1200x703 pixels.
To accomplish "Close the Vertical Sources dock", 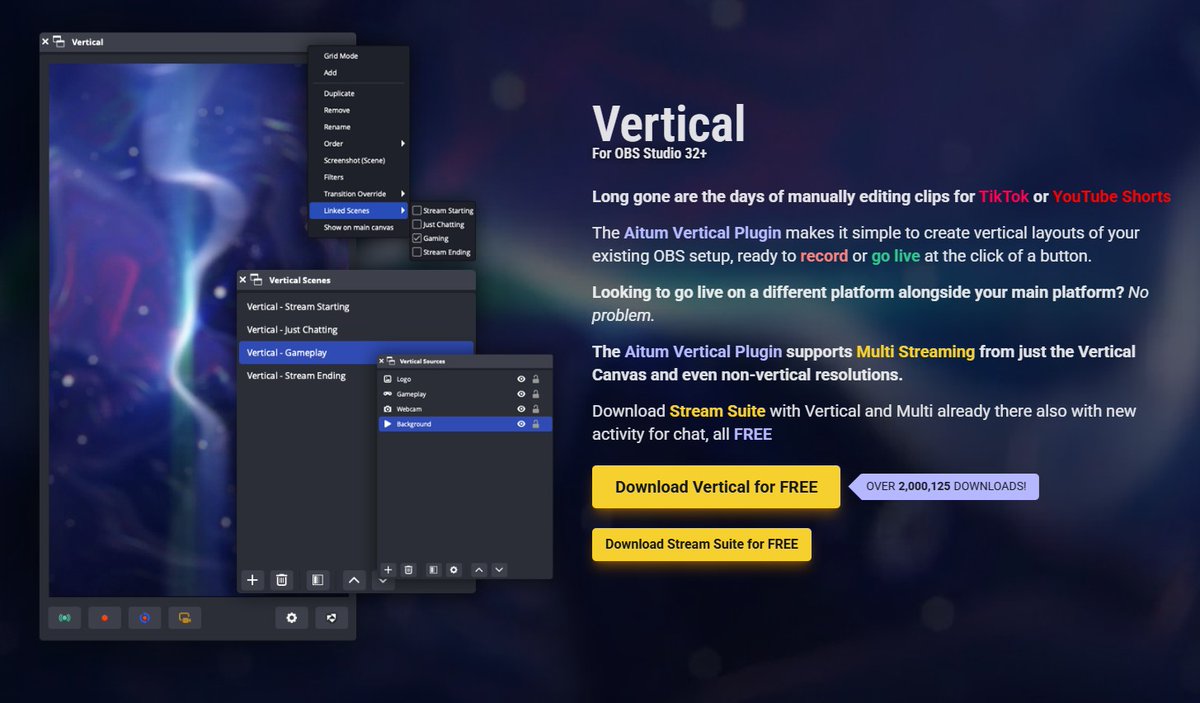I will point(381,360).
